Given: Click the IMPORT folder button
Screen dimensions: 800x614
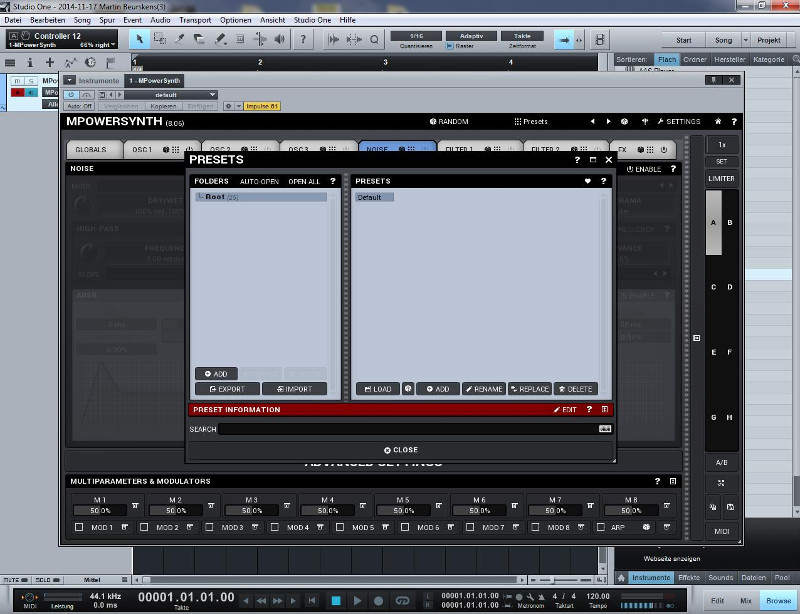Looking at the screenshot, I should (294, 389).
